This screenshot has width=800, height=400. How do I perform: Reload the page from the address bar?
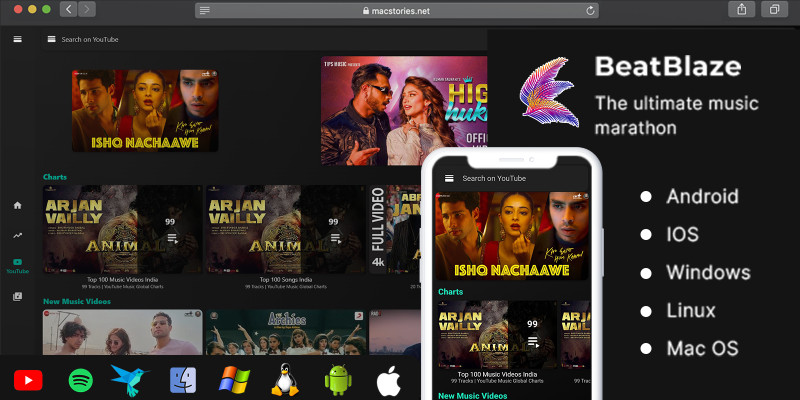point(591,10)
